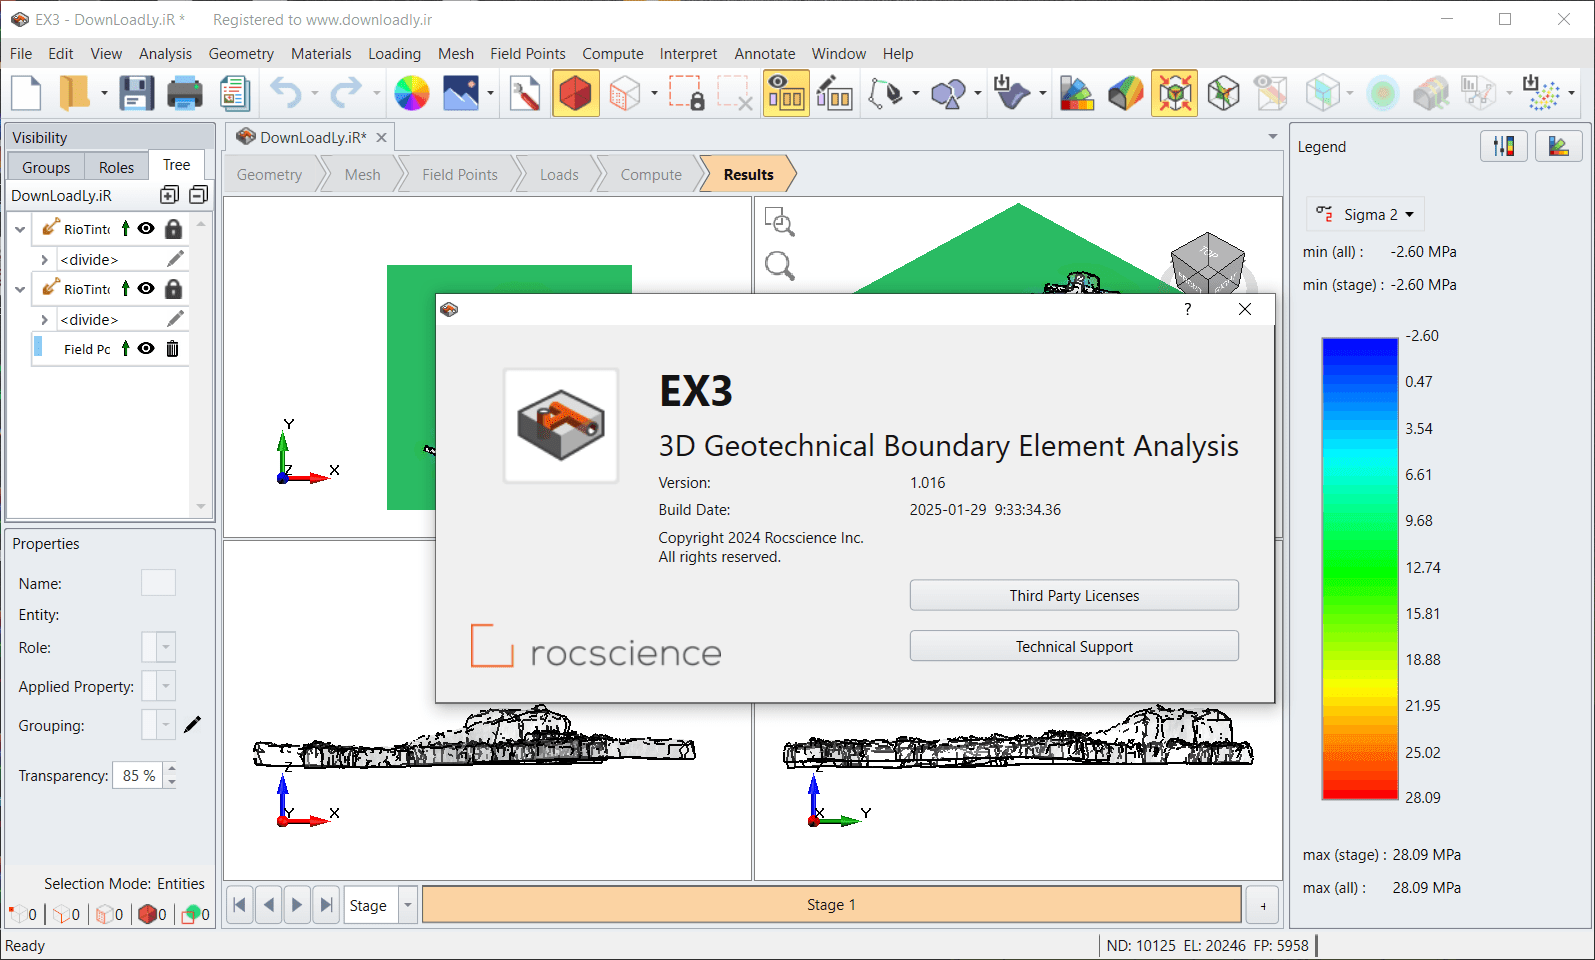Viewport: 1595px width, 960px height.
Task: Click the legend color gradient bar
Action: [x=1359, y=568]
